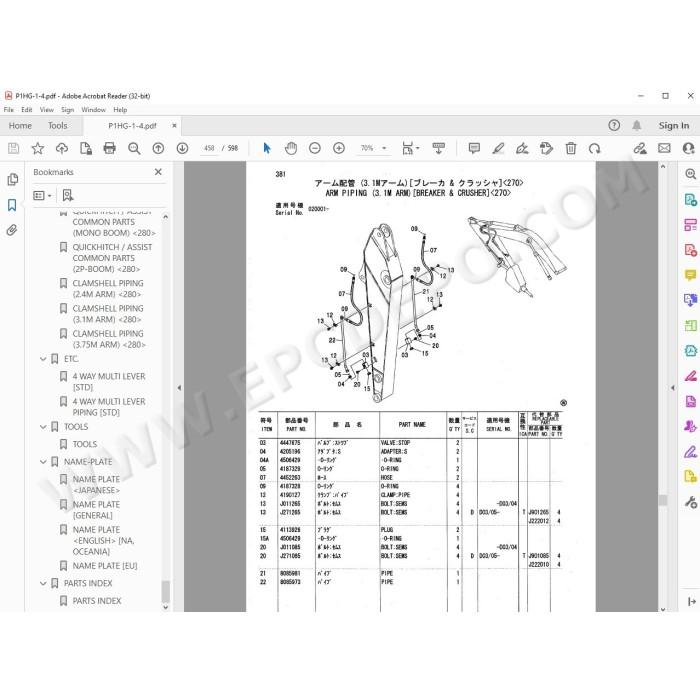The width and height of the screenshot is (700, 700).
Task: Delete with the trash icon
Action: pos(571,148)
